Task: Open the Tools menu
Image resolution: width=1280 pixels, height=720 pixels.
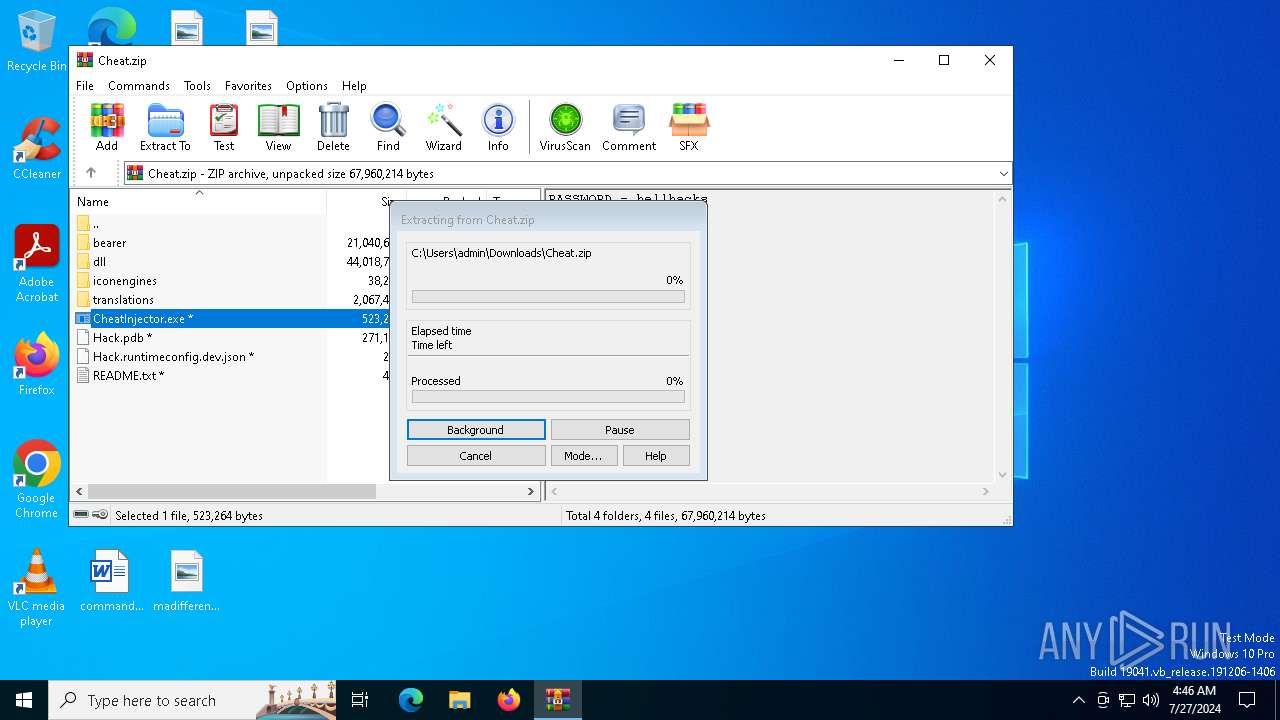Action: pyautogui.click(x=197, y=86)
